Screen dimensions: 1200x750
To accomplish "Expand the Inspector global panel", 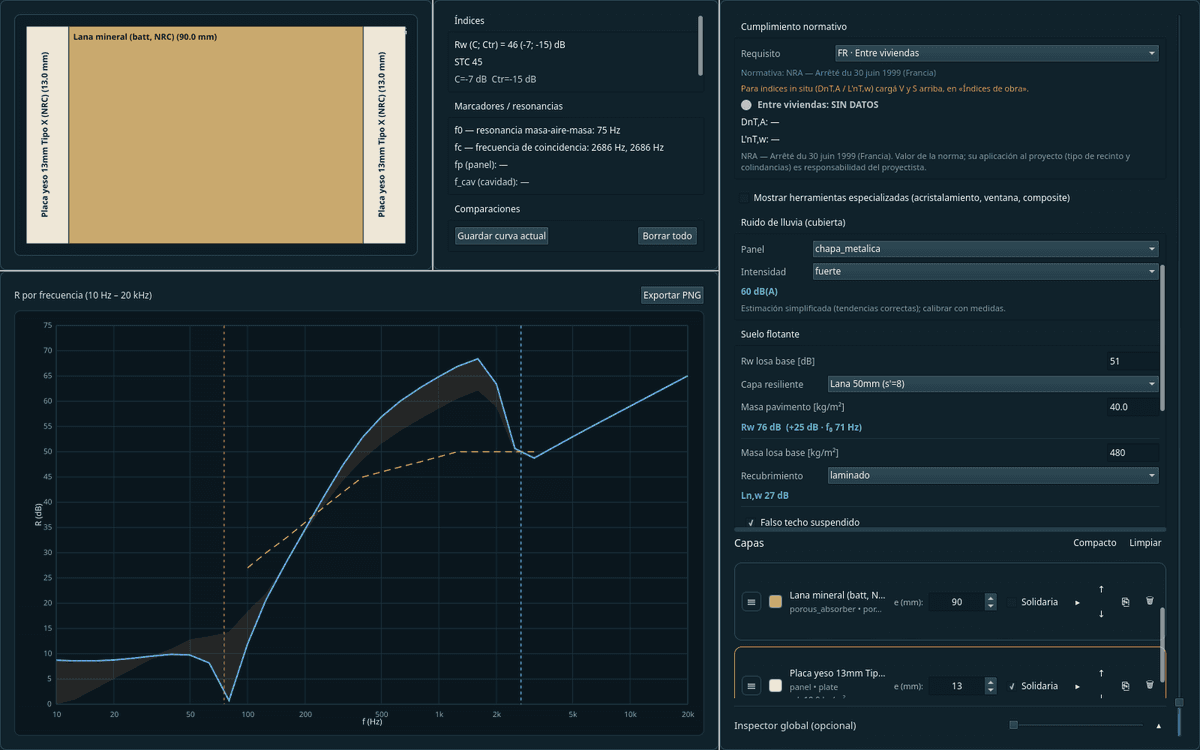I will coord(1159,725).
